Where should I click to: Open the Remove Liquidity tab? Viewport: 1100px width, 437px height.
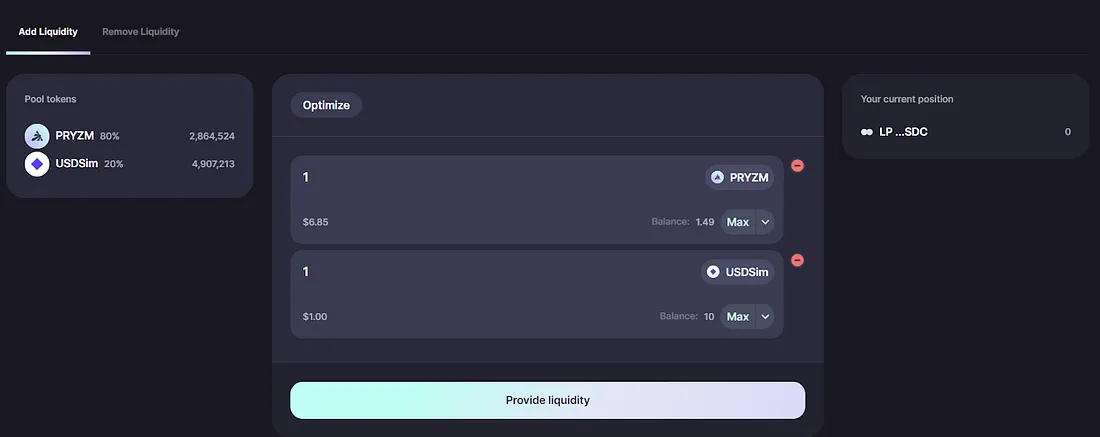click(x=141, y=32)
